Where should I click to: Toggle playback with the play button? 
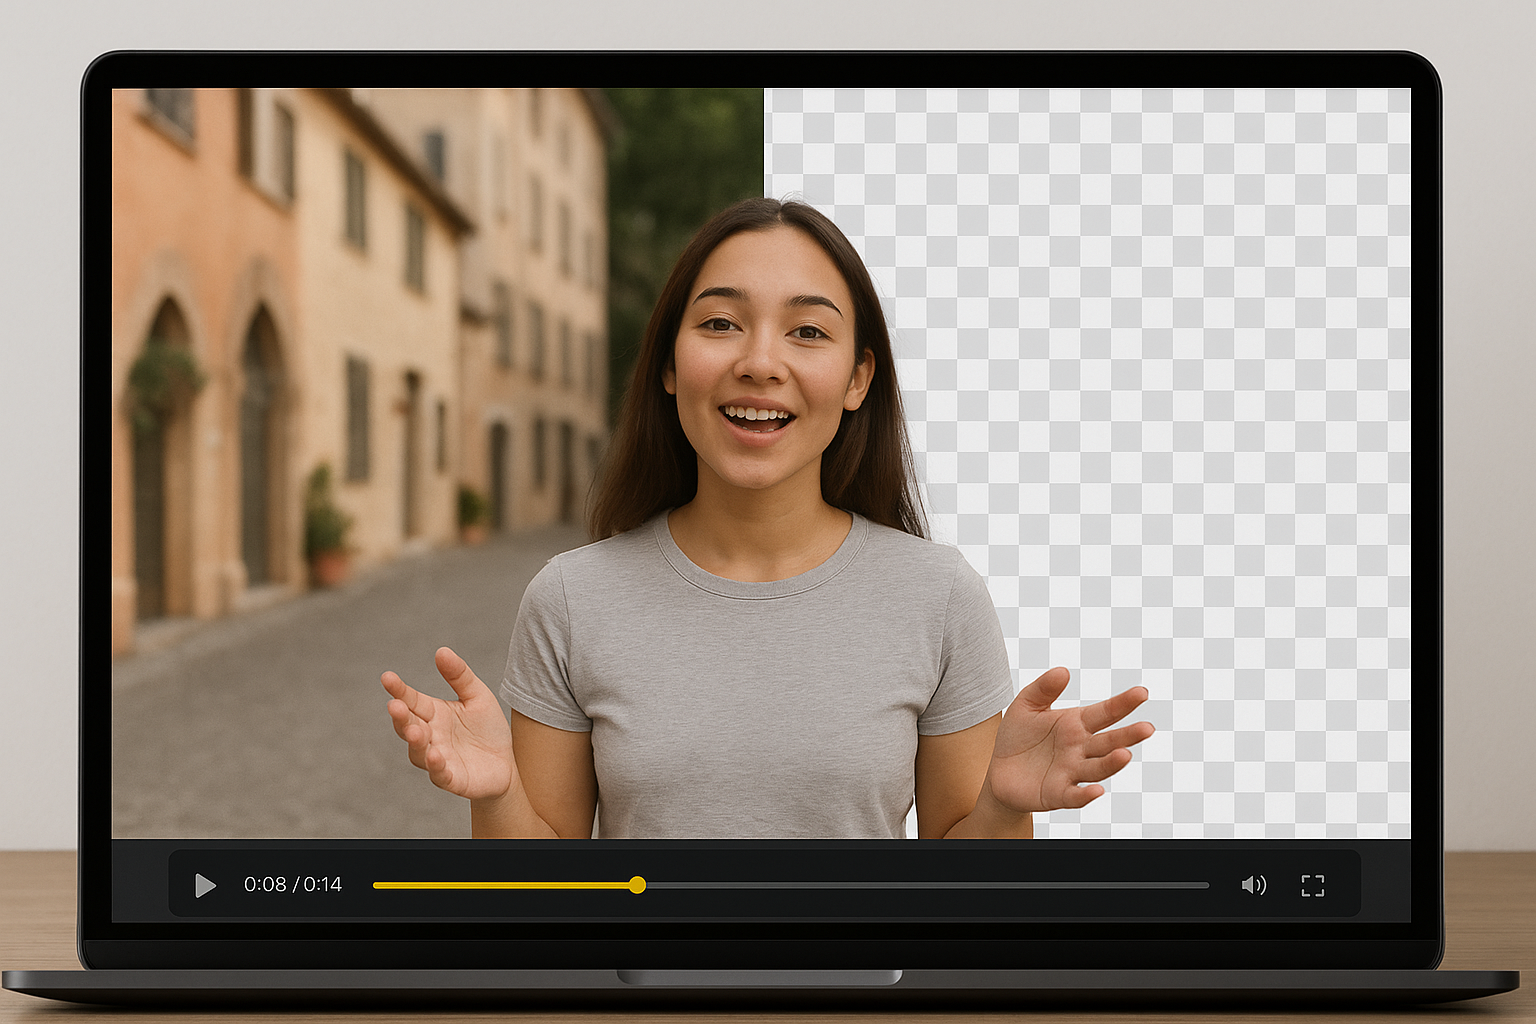pyautogui.click(x=207, y=885)
